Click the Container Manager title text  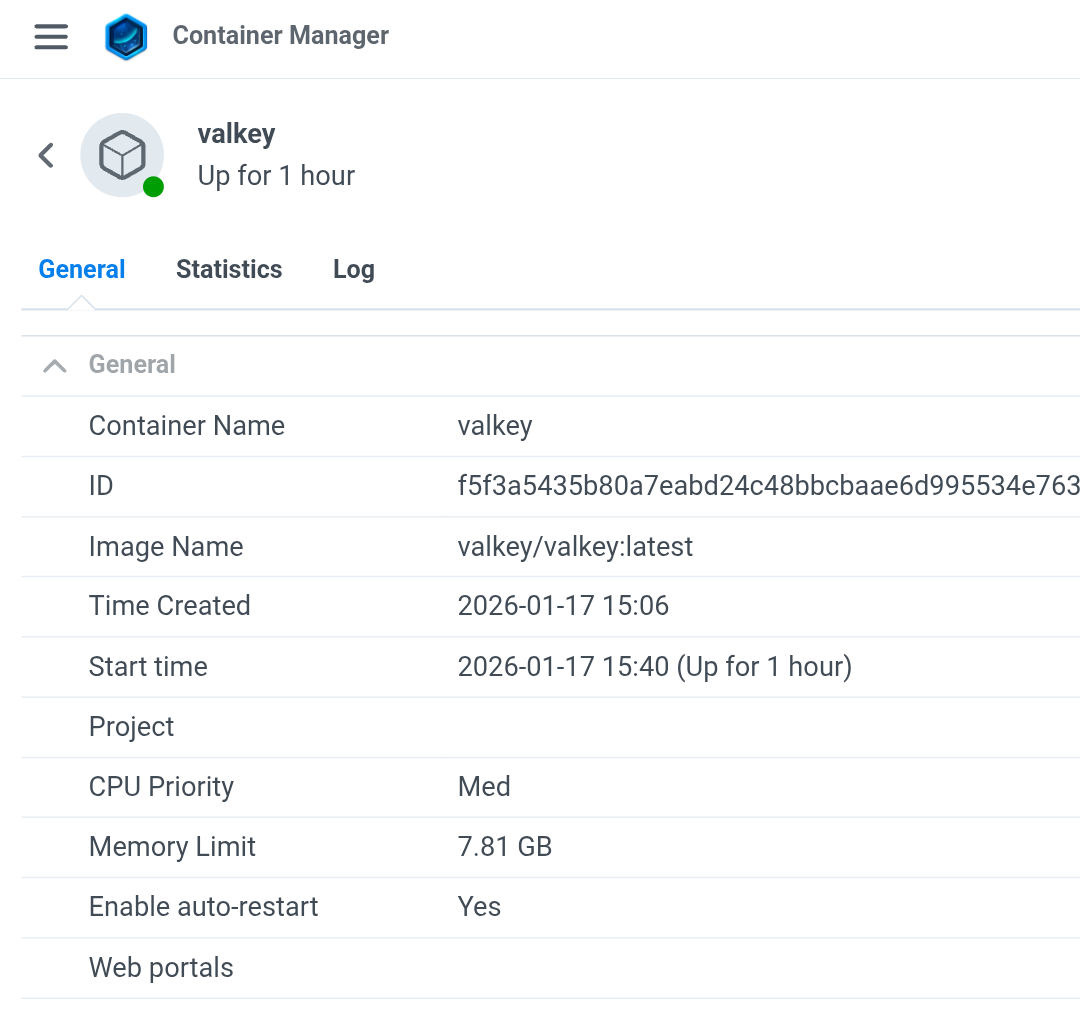tap(280, 36)
